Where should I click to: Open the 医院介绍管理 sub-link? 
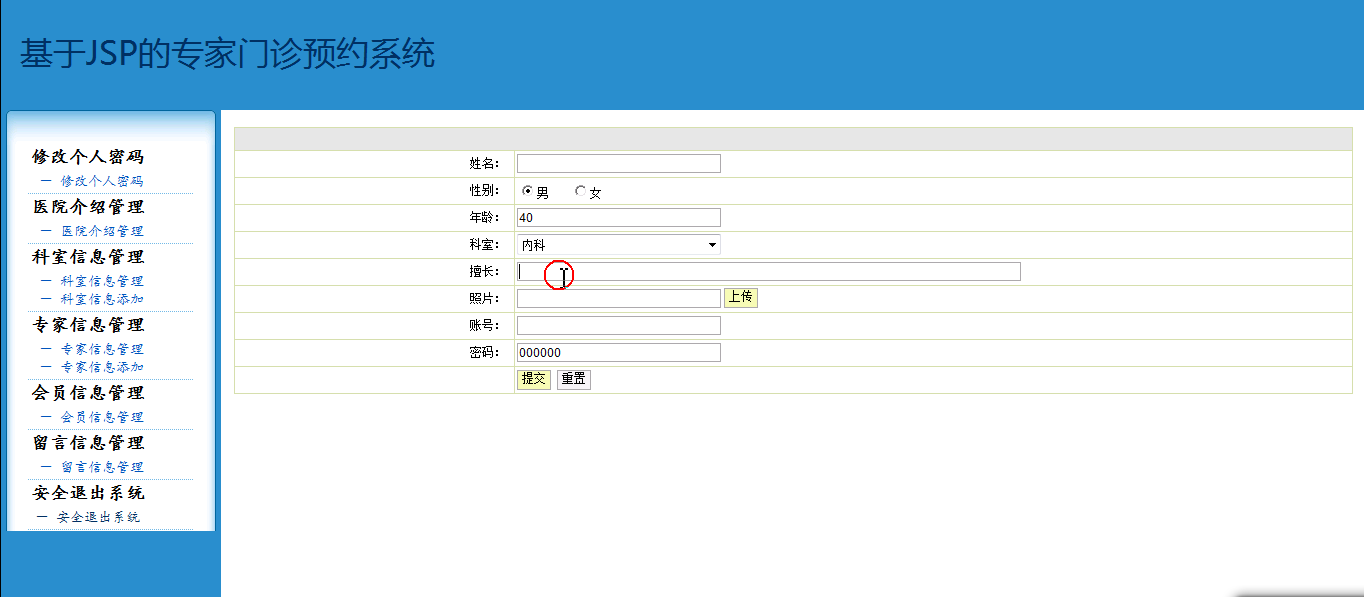pyautogui.click(x=102, y=231)
